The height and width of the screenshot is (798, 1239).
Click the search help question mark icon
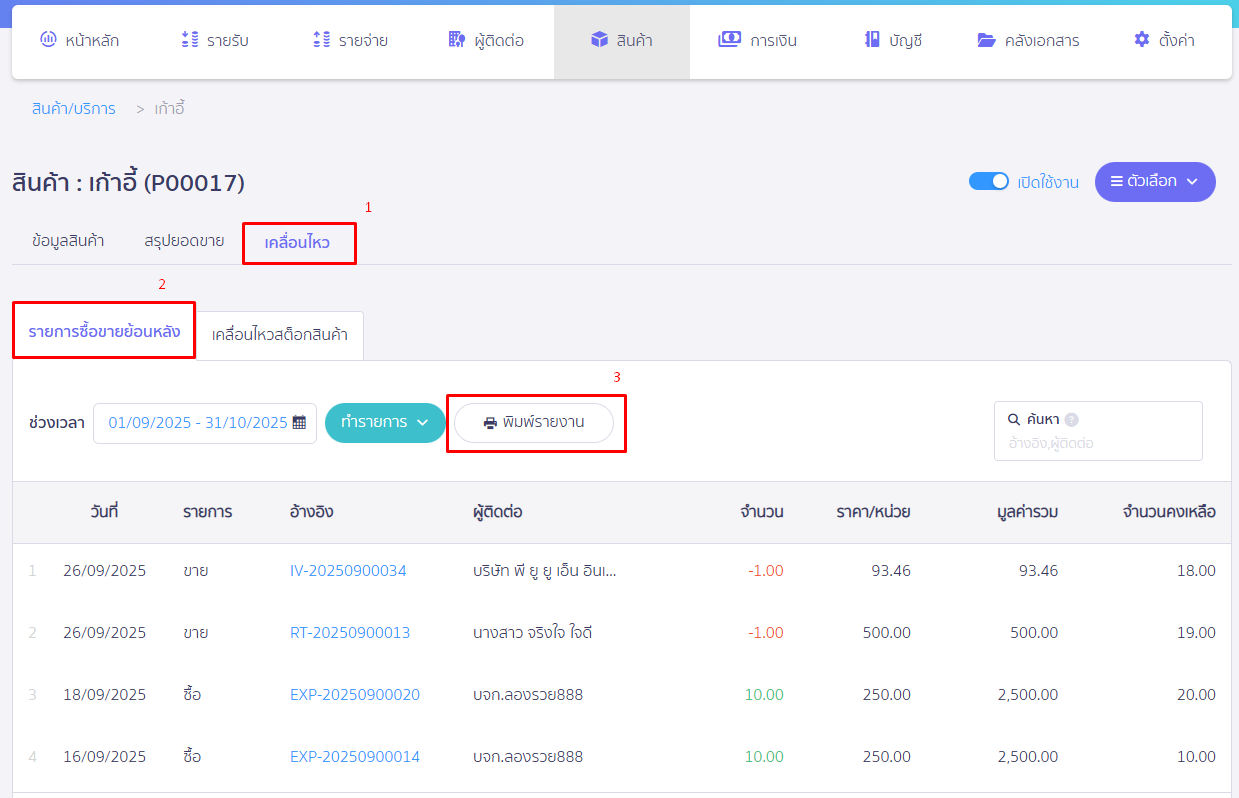pos(1072,420)
